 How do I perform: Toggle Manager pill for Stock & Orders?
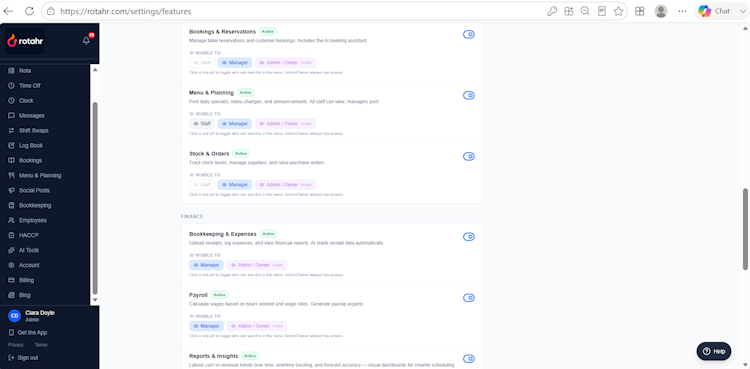[x=235, y=185]
